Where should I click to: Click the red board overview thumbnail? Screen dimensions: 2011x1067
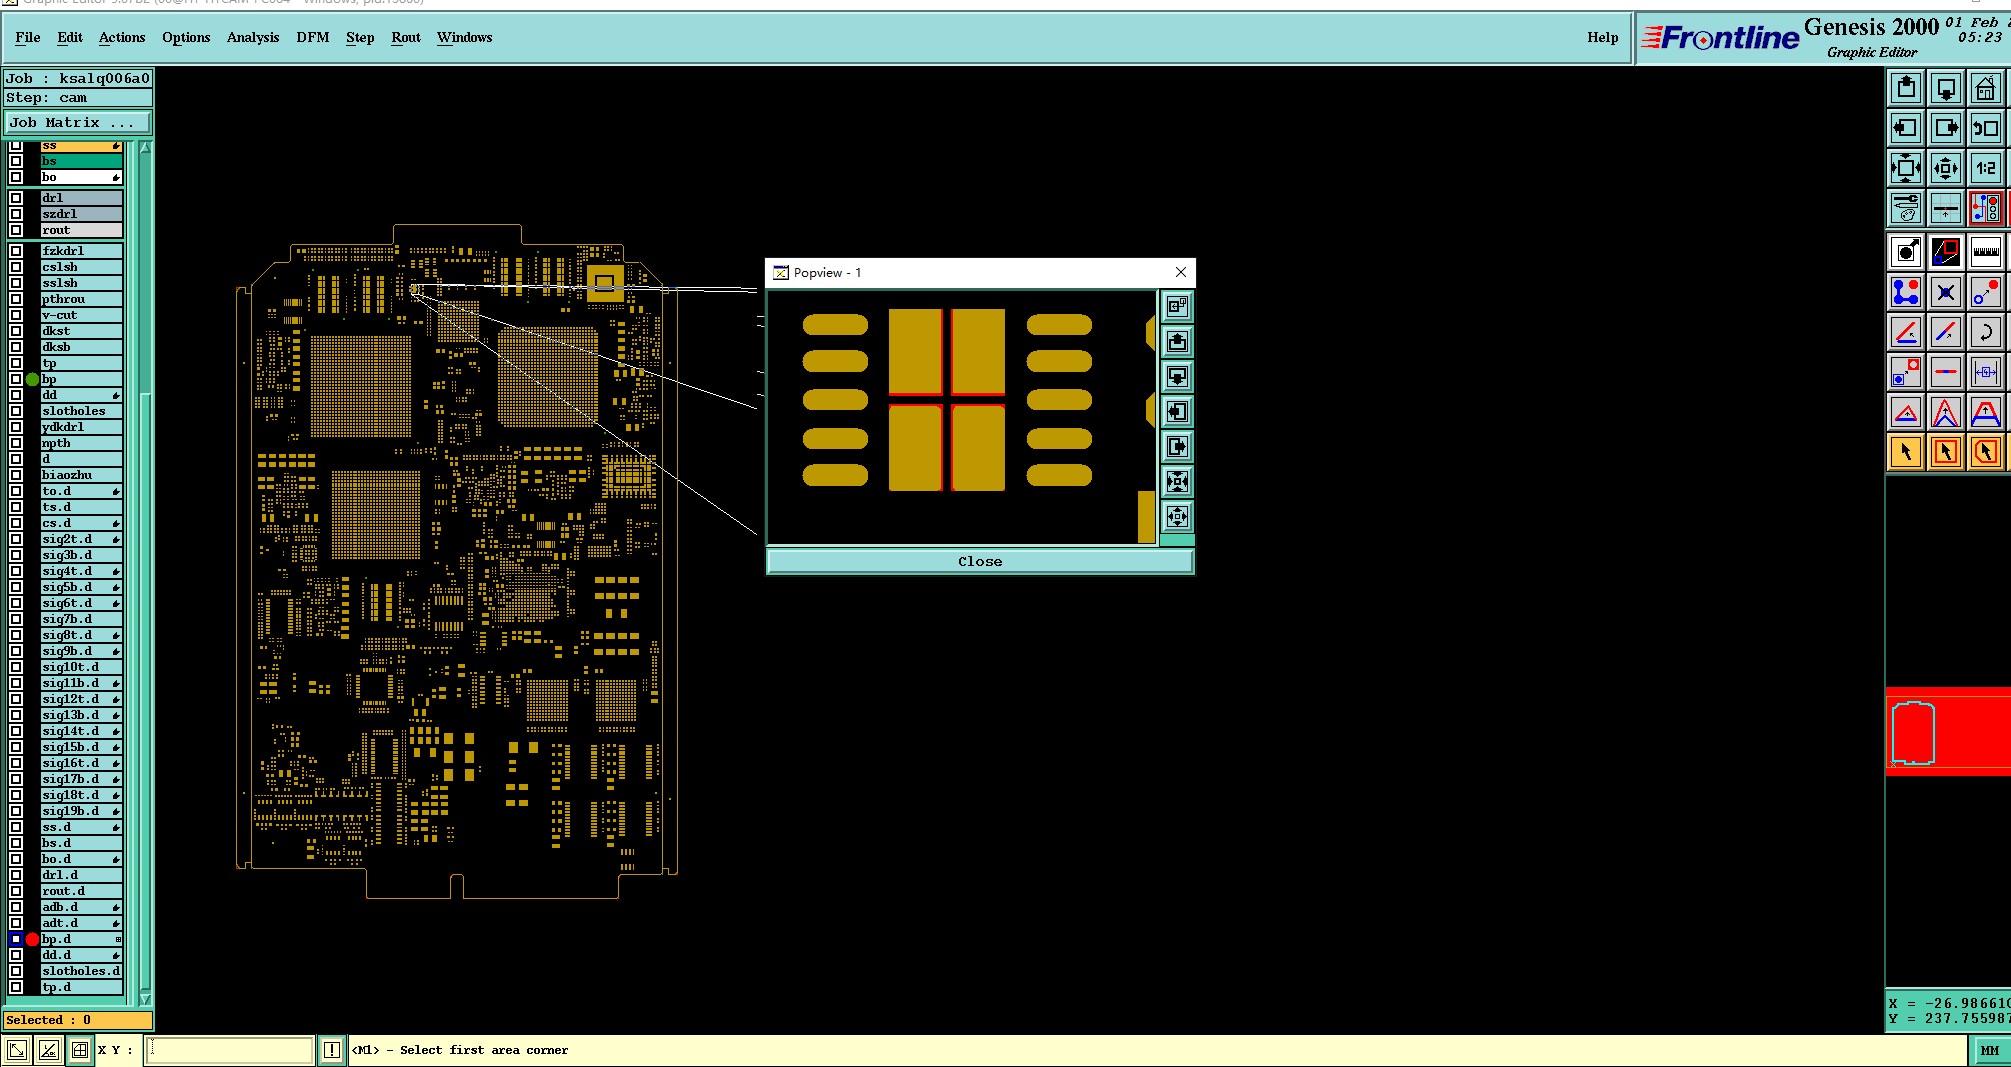coord(1948,732)
